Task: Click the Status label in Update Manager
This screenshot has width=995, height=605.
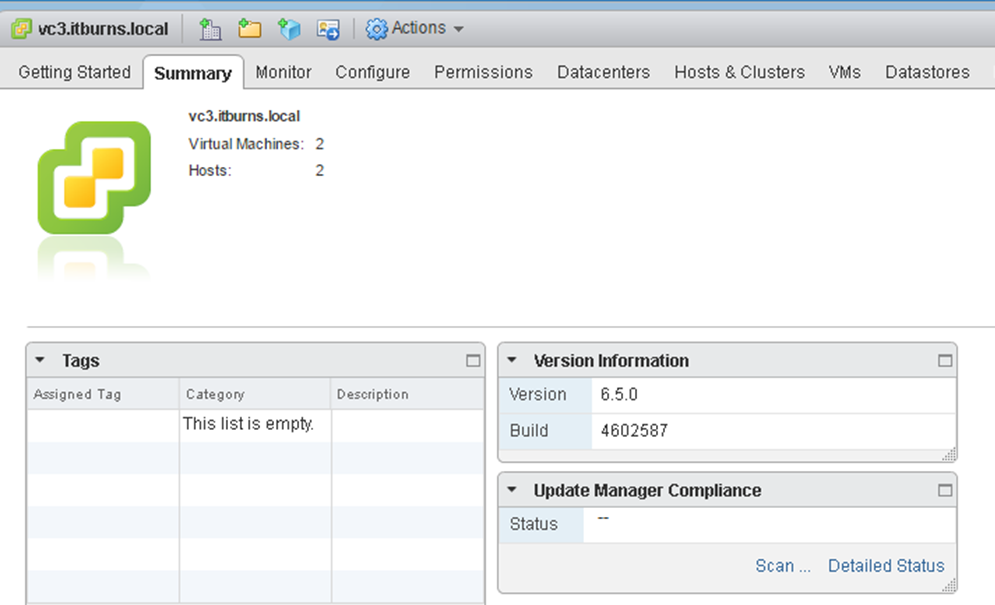Action: [534, 524]
